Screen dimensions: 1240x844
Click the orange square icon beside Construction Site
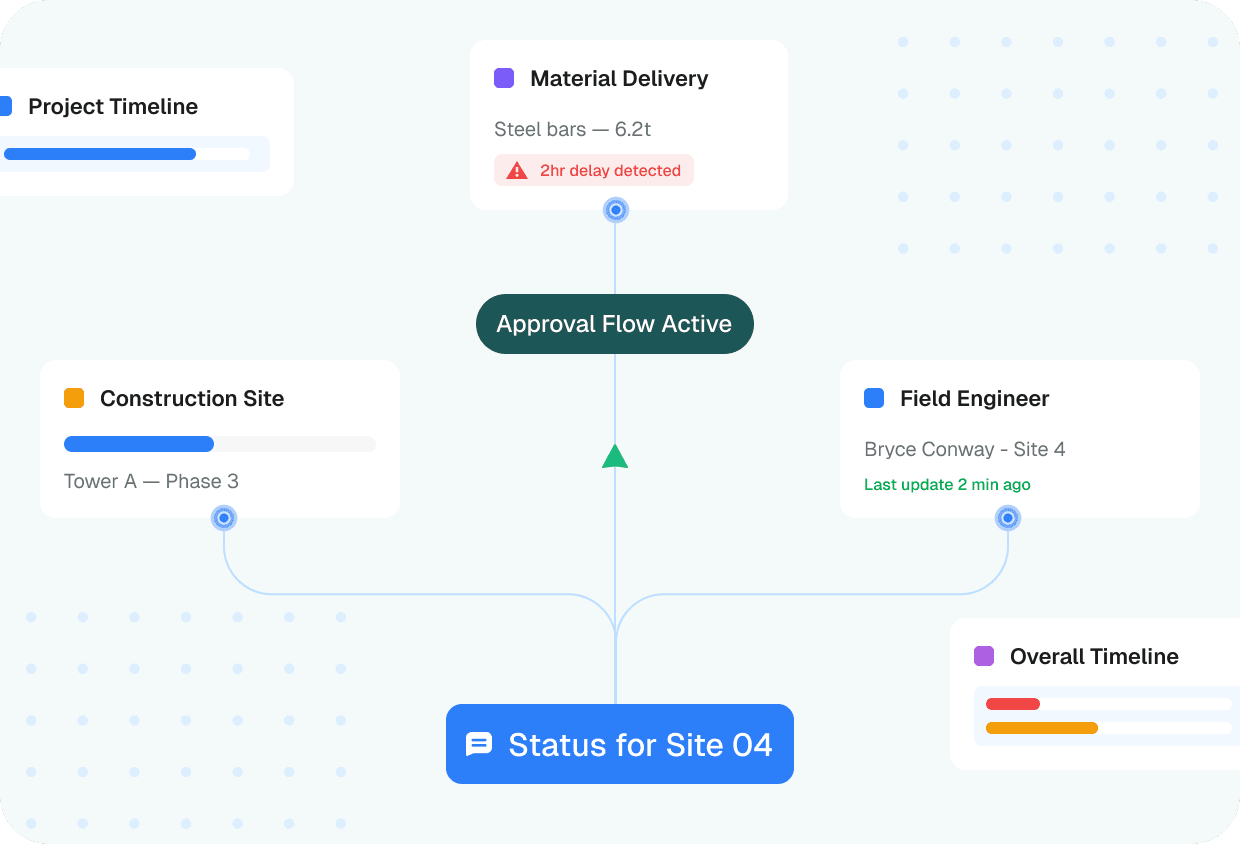coord(74,398)
